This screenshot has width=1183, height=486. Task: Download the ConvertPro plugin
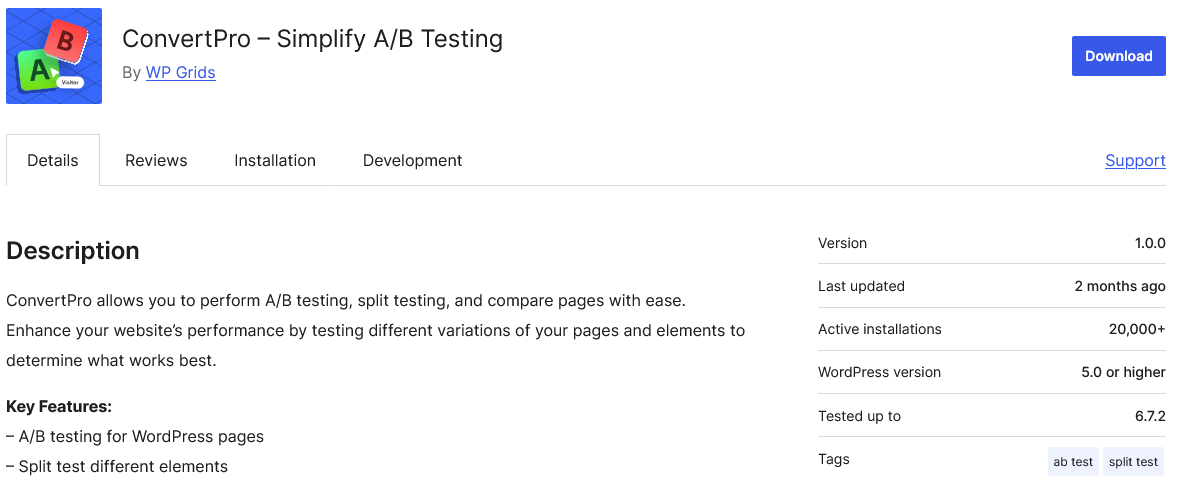pyautogui.click(x=1118, y=56)
